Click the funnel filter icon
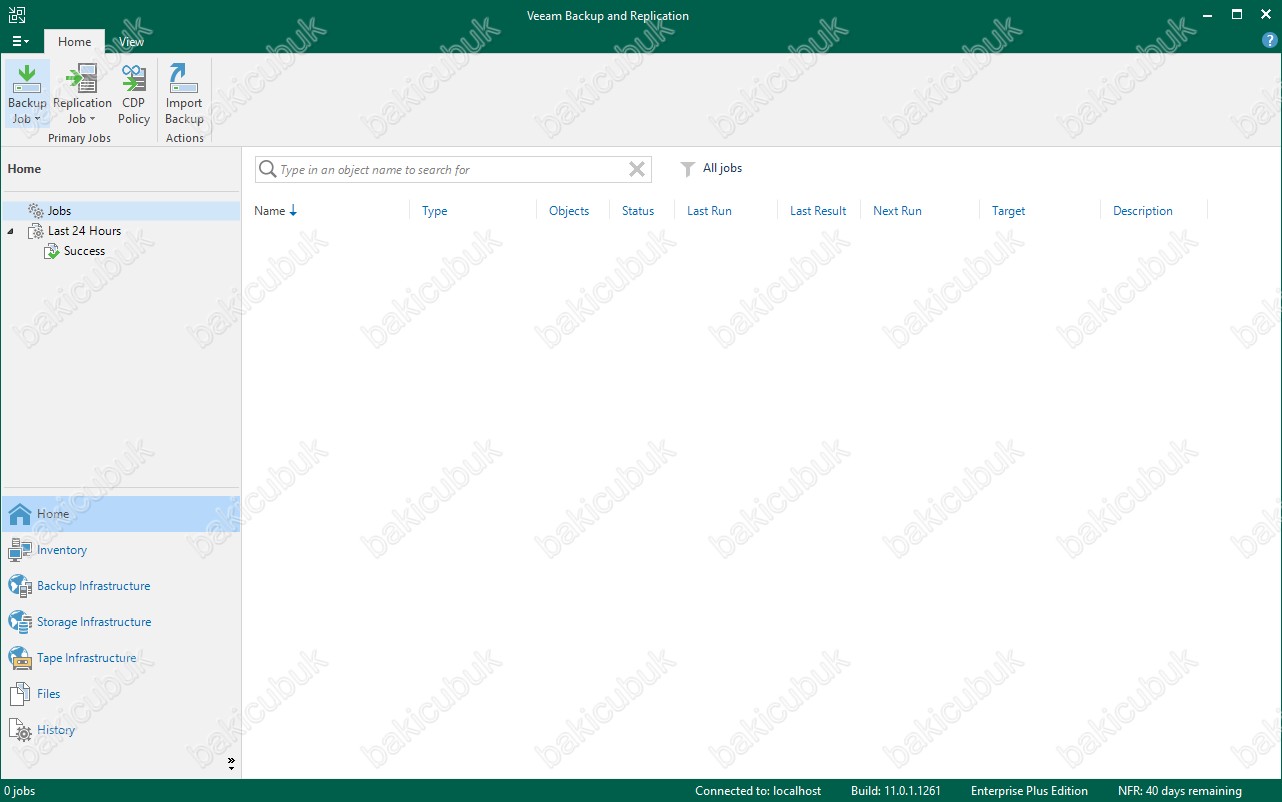The image size is (1282, 802). [688, 170]
